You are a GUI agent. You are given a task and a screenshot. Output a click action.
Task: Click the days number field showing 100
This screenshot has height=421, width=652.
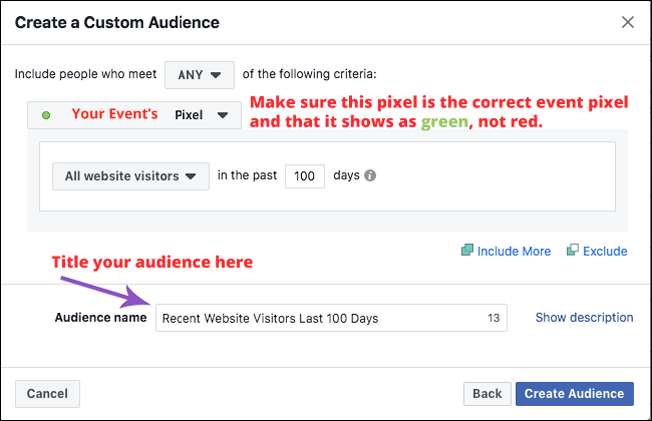(x=305, y=176)
